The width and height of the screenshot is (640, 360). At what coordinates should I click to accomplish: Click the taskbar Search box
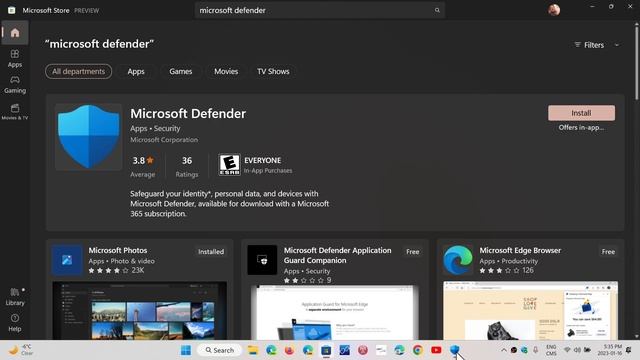point(219,350)
